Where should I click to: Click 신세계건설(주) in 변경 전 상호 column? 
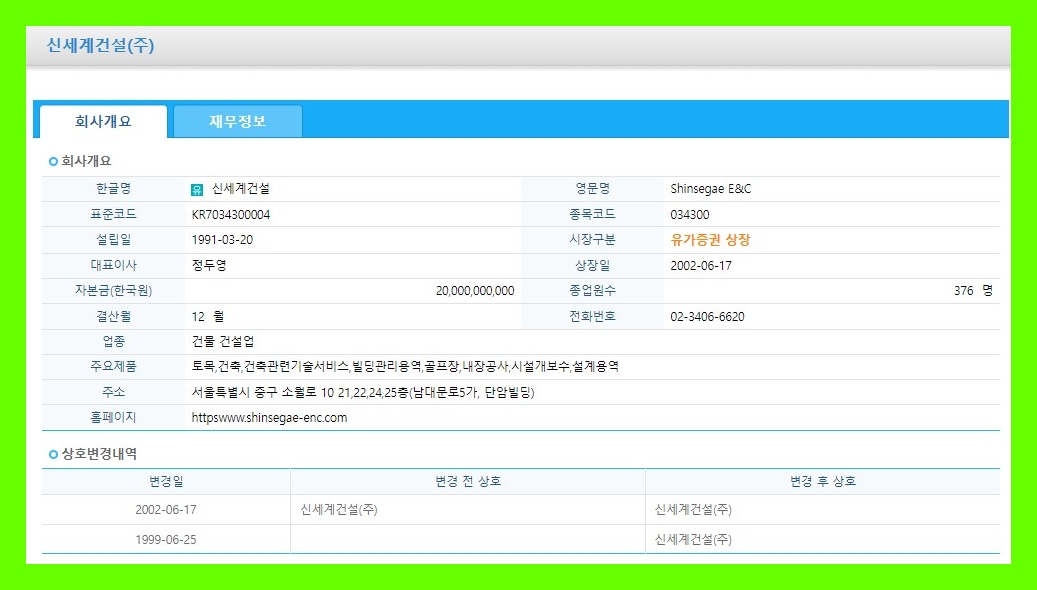339,509
